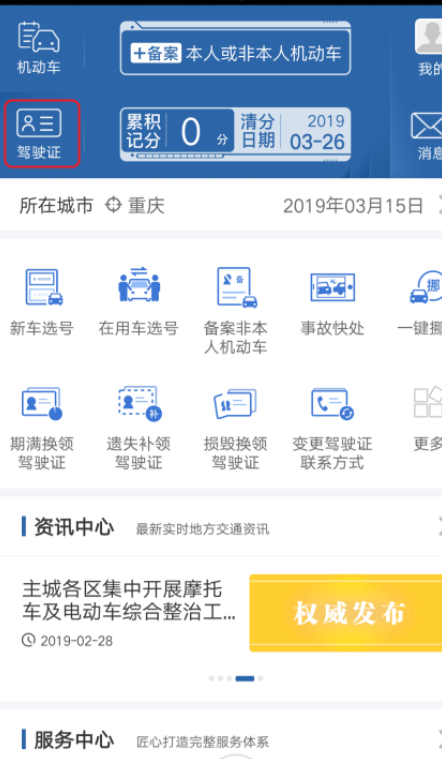Open 期满换领驾驶证 service
The height and width of the screenshot is (759, 442).
42,428
